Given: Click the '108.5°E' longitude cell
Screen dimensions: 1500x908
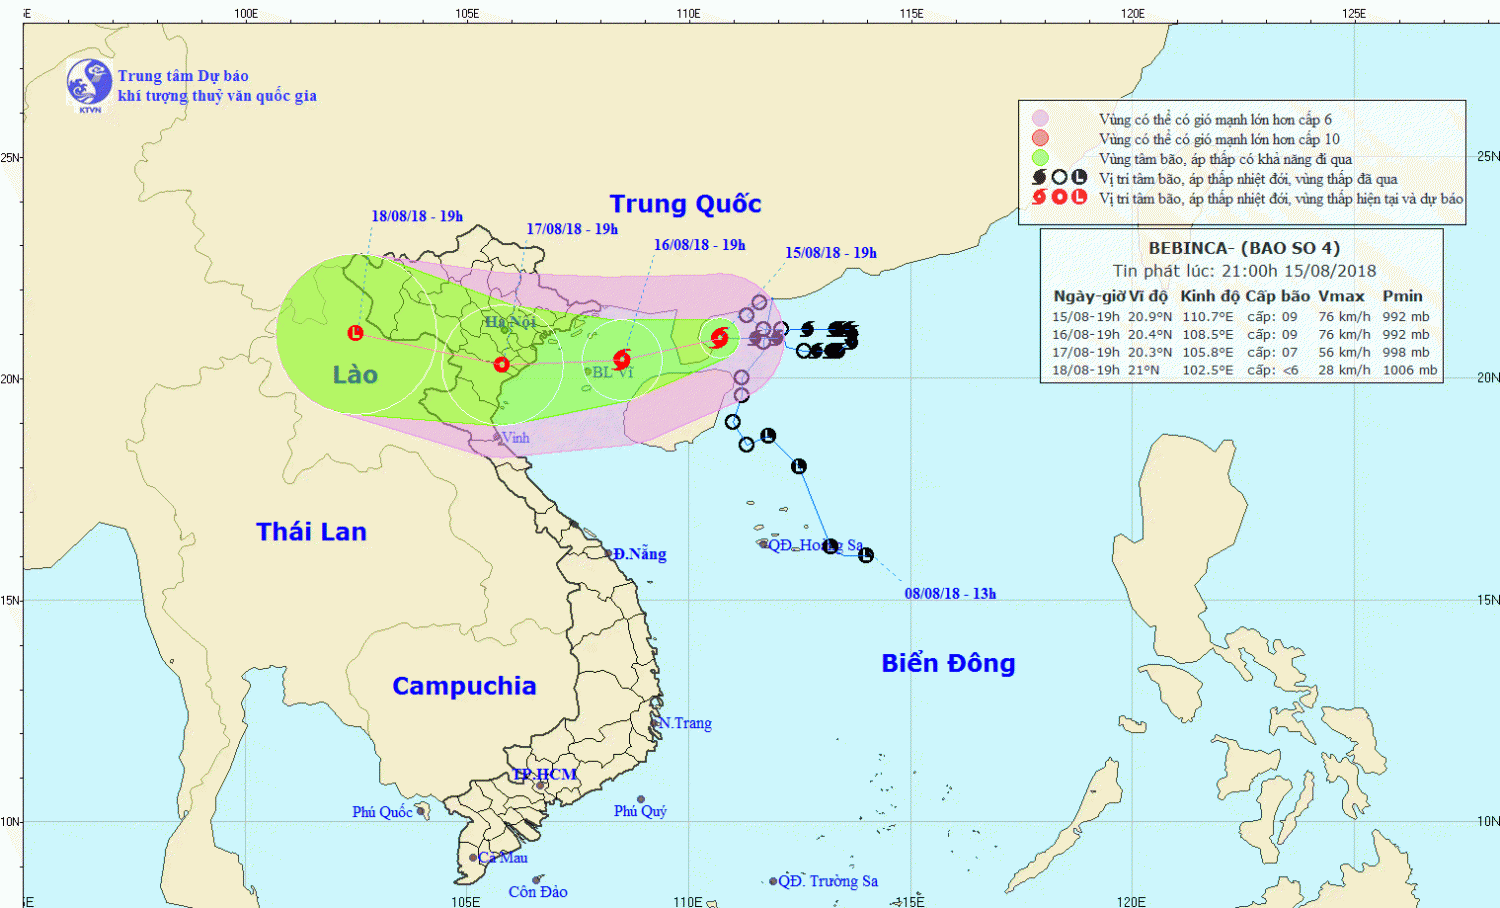Looking at the screenshot, I should (x=1208, y=335).
